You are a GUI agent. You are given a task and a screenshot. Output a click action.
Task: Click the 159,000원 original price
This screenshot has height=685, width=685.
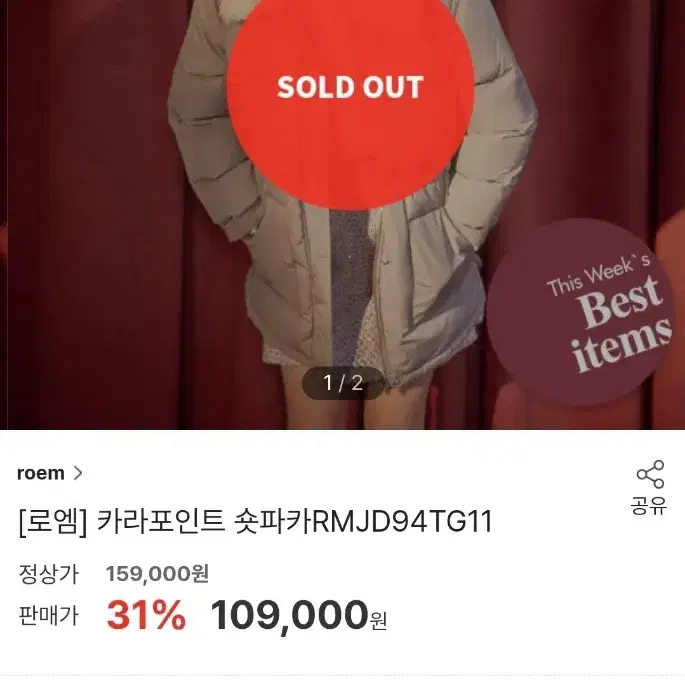(157, 574)
